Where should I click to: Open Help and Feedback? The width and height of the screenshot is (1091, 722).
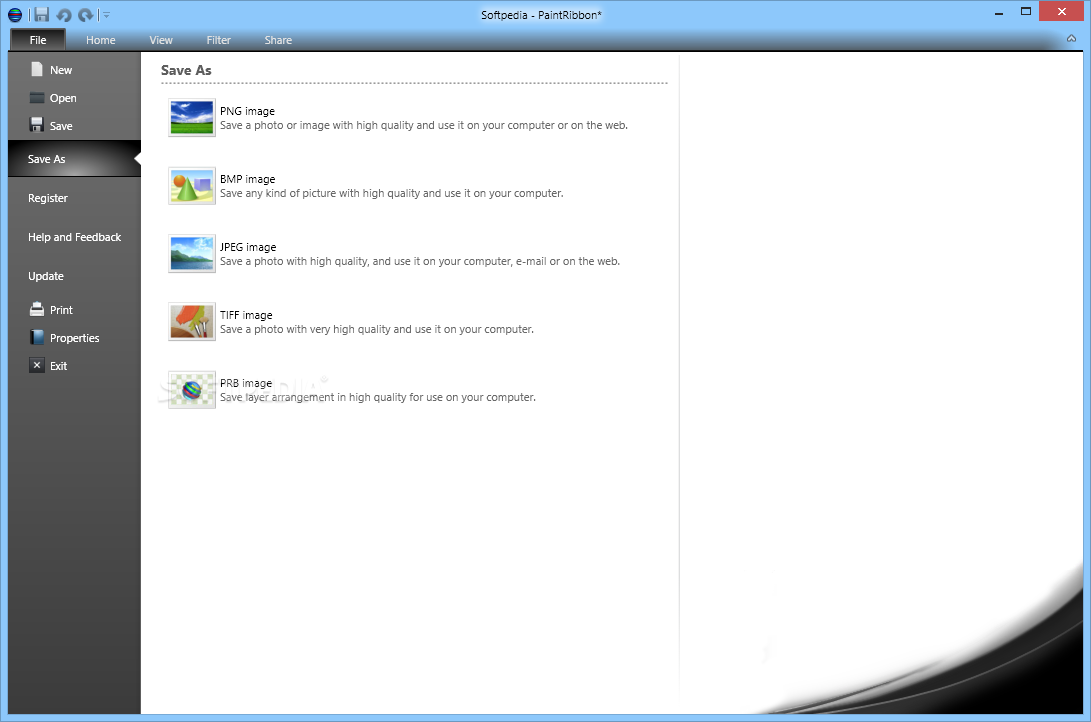click(x=74, y=237)
